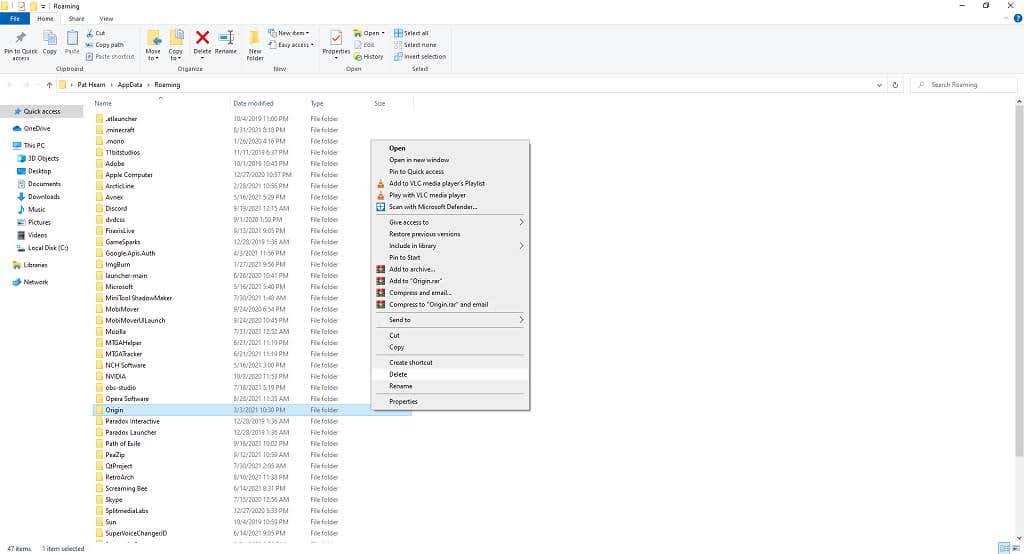The image size is (1024, 554).
Task: Choose Add to VLC media player's Playlist
Action: click(450, 184)
